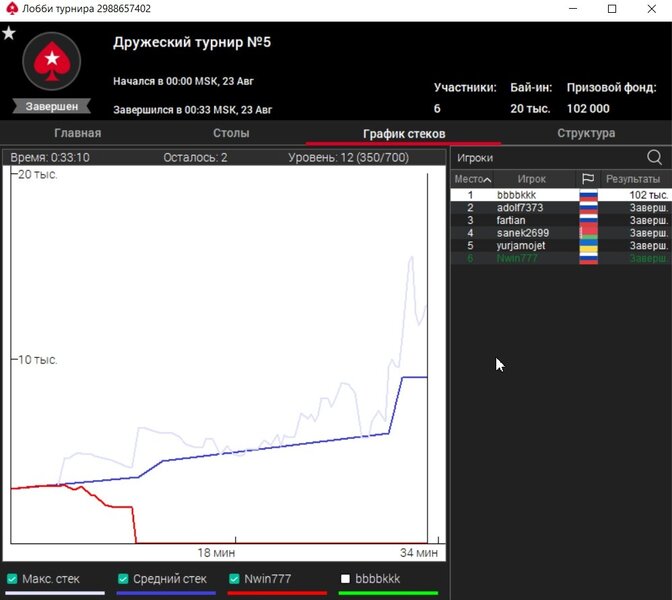Enable the bbbbkkk graph line checkbox
Screen dimensions: 672x600
click(x=345, y=579)
